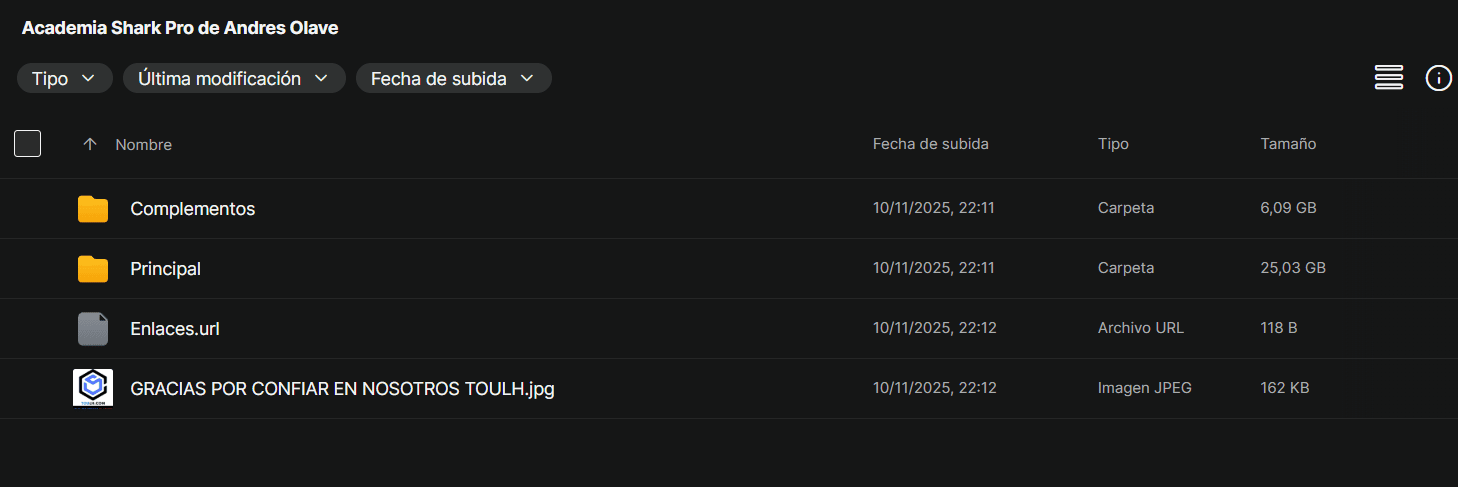Open the Fecha de subida filter dropdown
Viewport: 1458px width, 487px height.
tap(453, 78)
